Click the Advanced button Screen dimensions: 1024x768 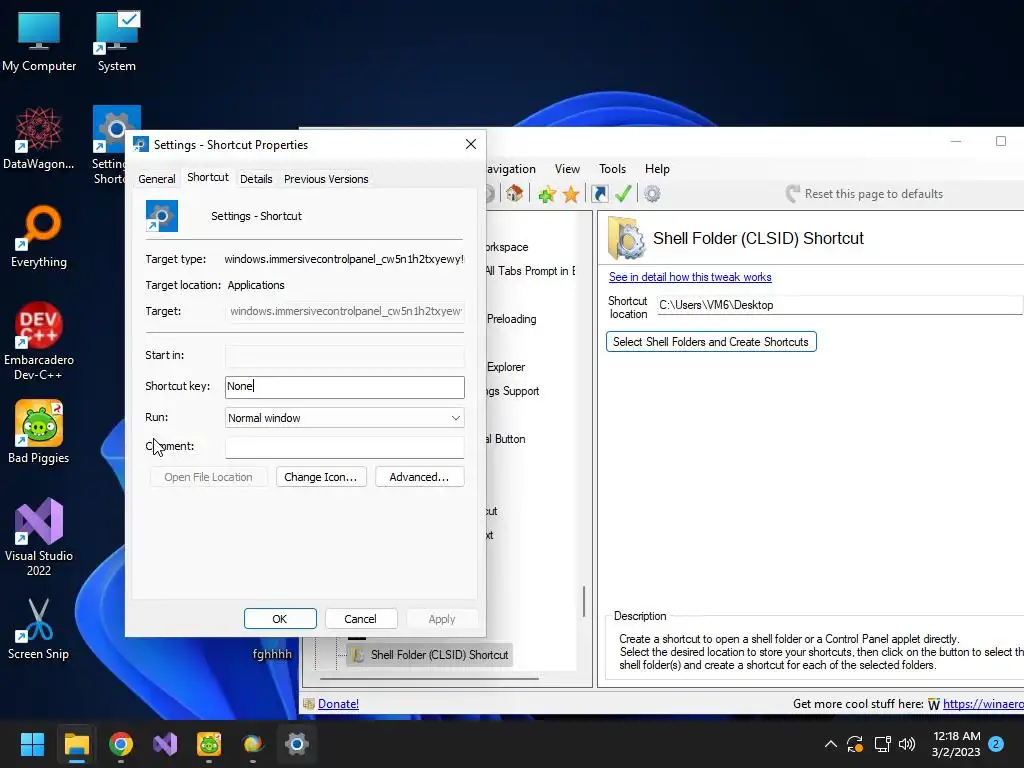[419, 477]
